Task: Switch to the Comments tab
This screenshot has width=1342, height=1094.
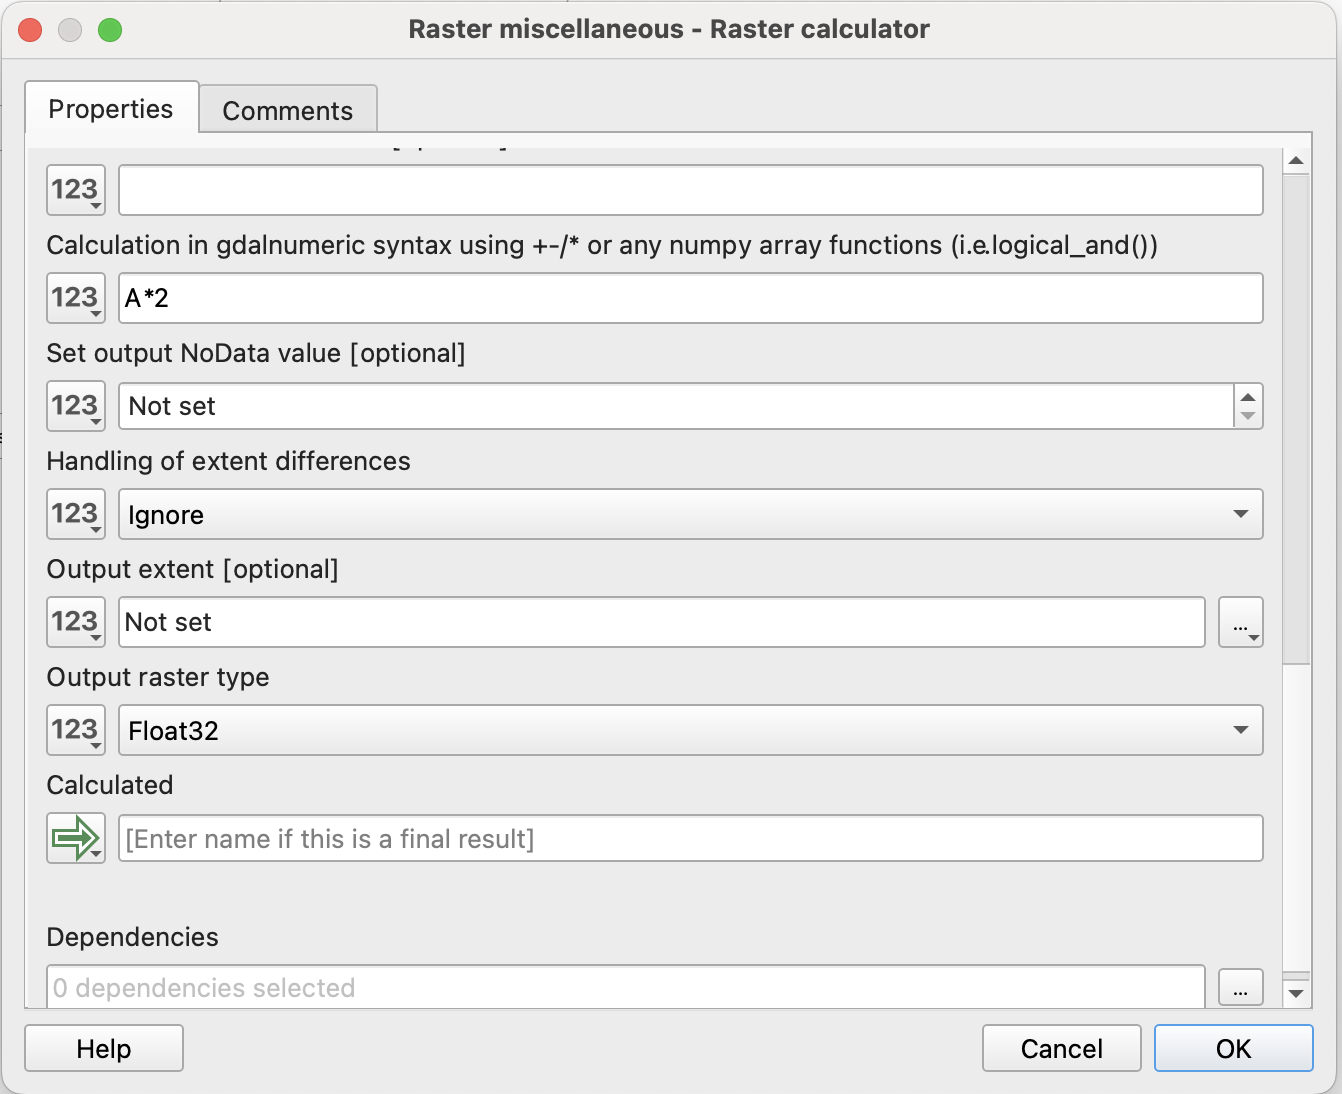Action: point(288,110)
